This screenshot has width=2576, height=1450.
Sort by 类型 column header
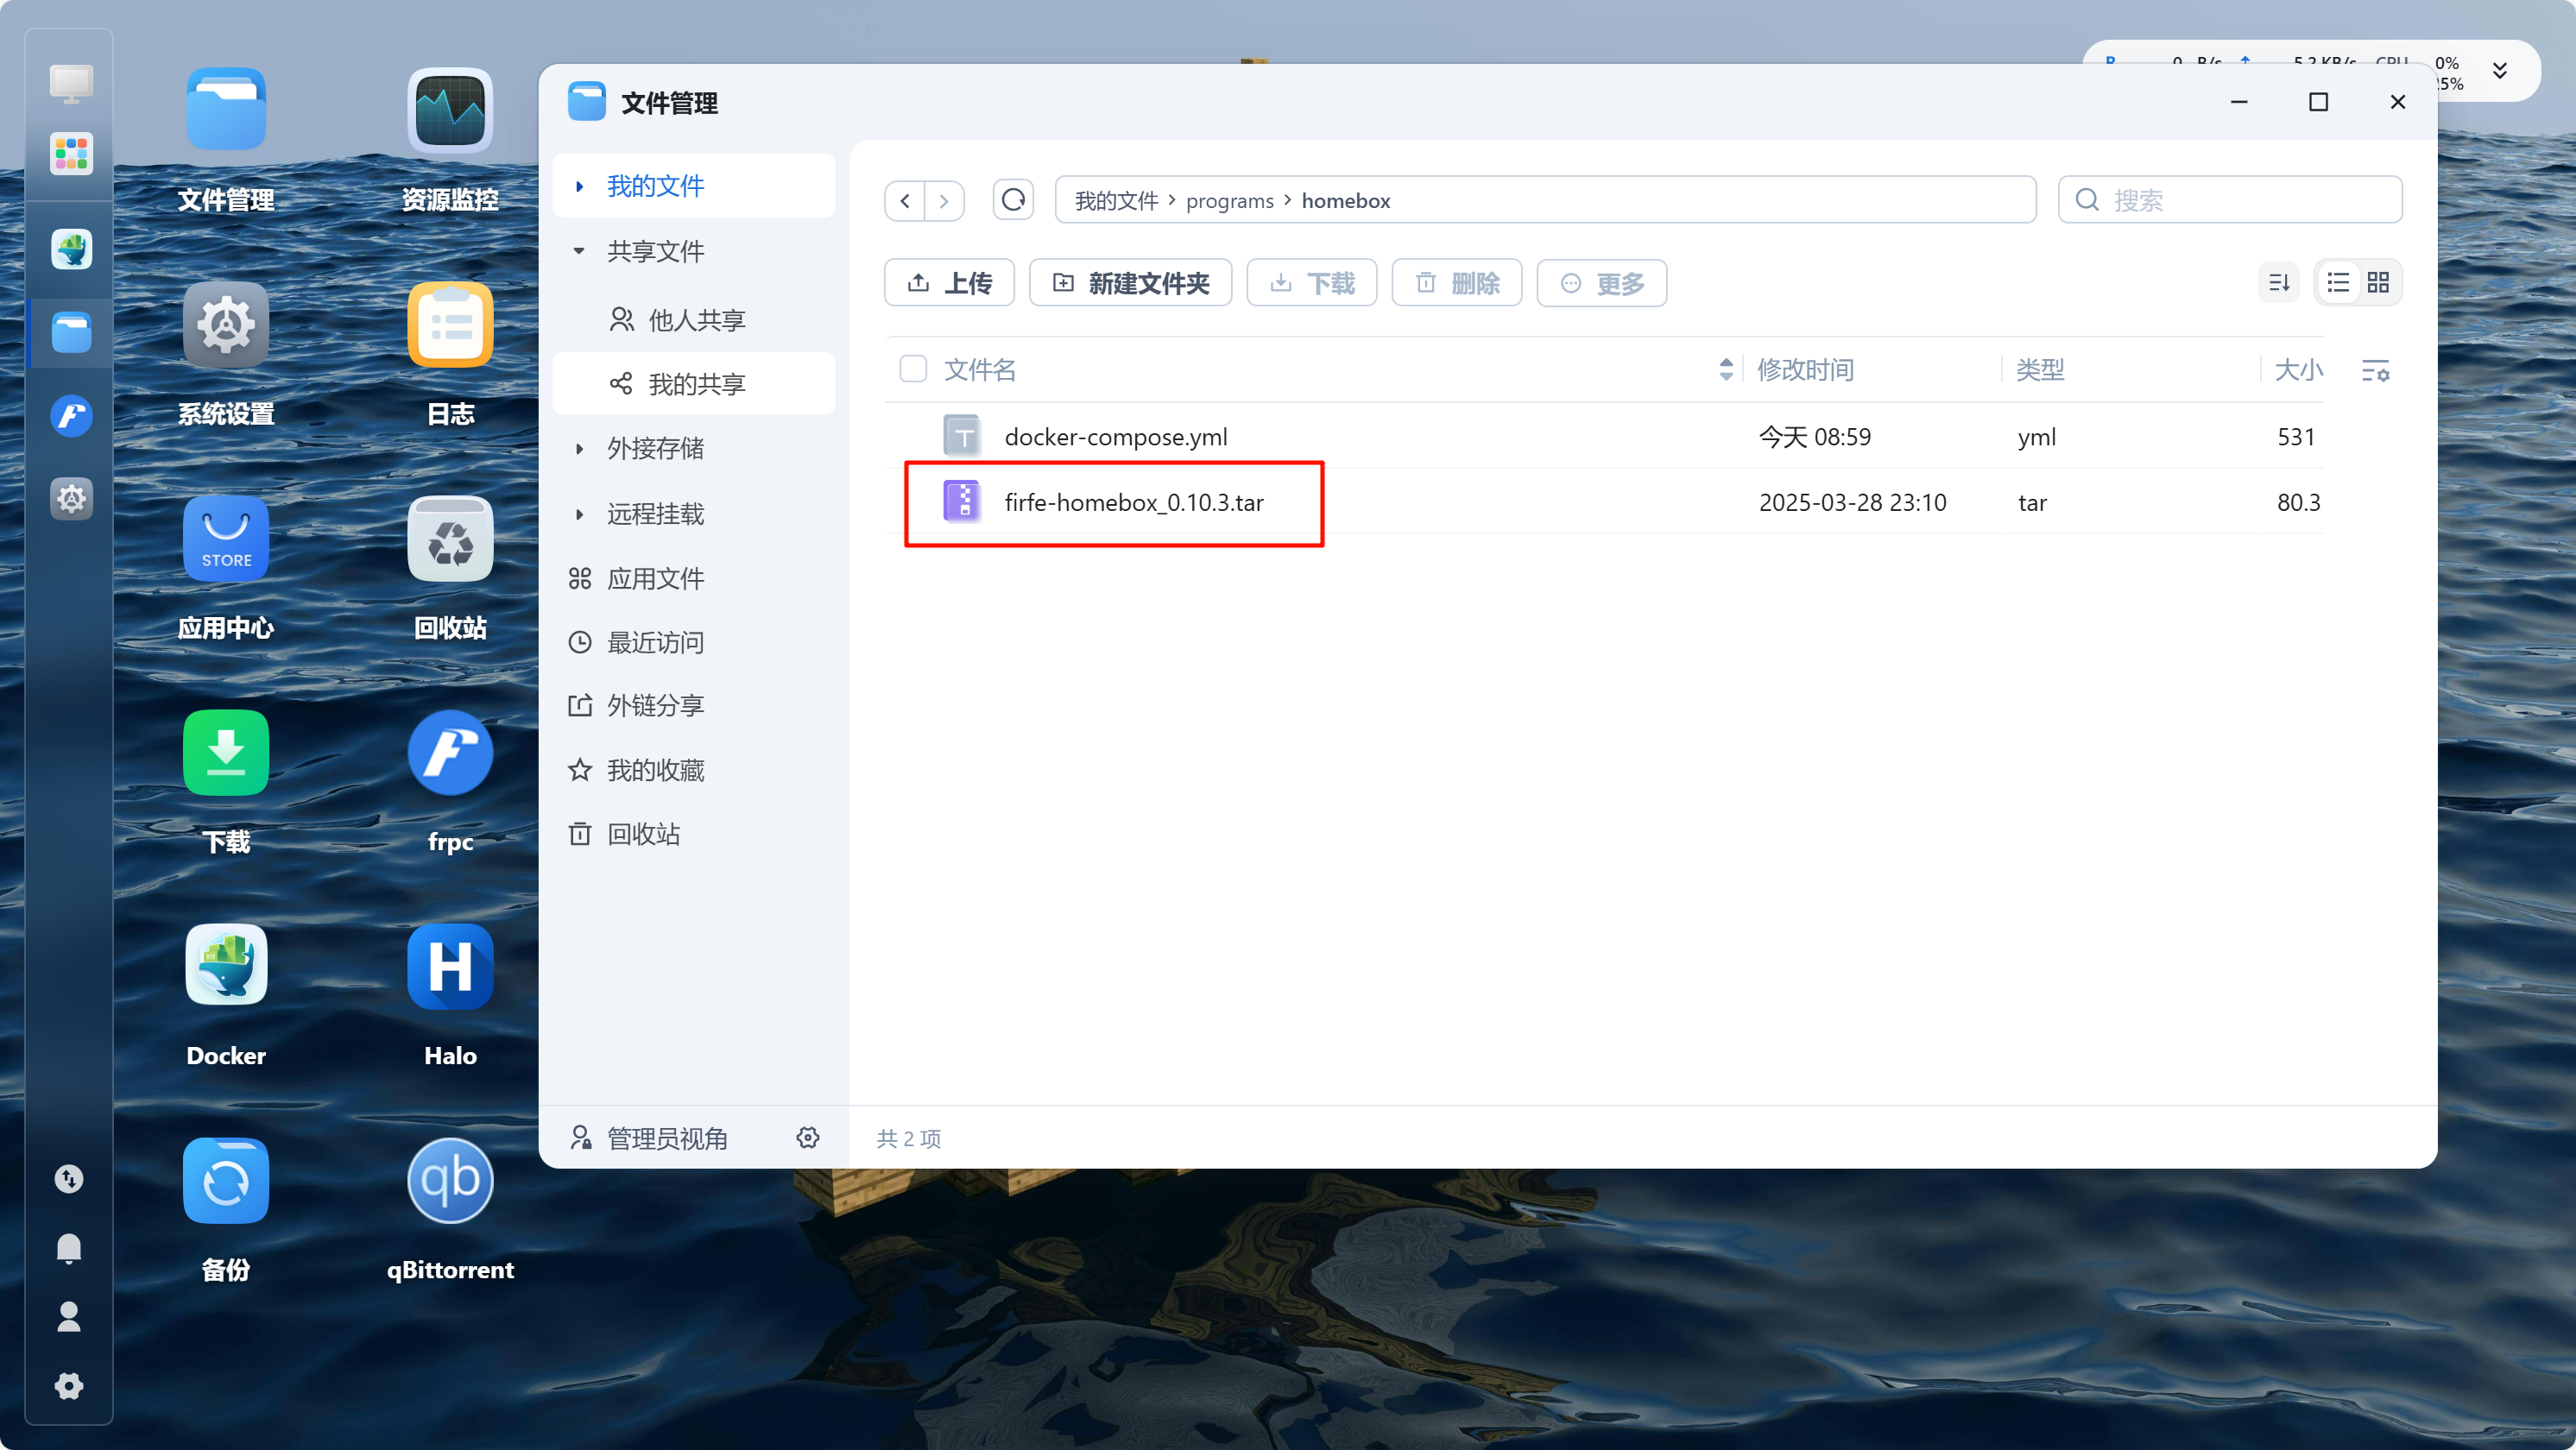(2039, 369)
